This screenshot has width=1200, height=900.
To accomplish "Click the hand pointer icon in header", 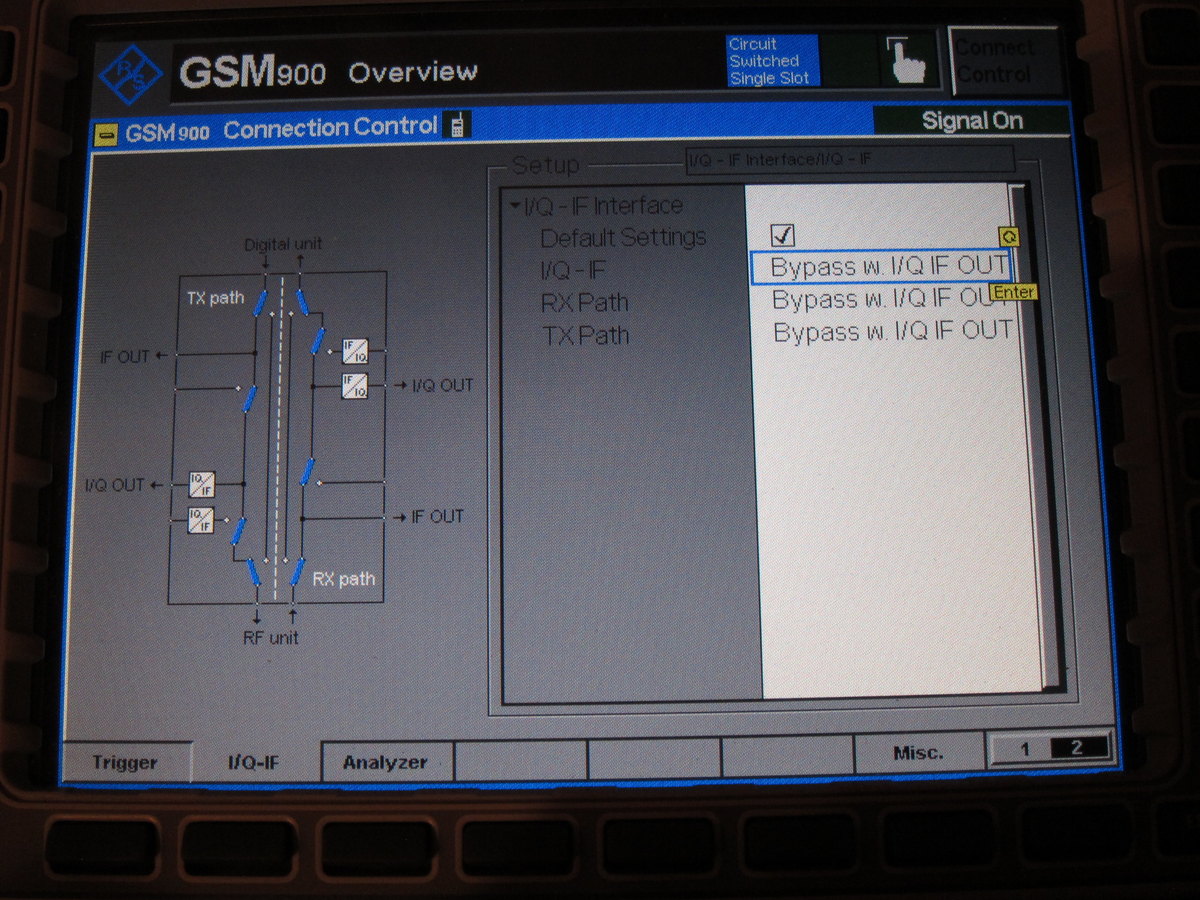I will (x=907, y=61).
